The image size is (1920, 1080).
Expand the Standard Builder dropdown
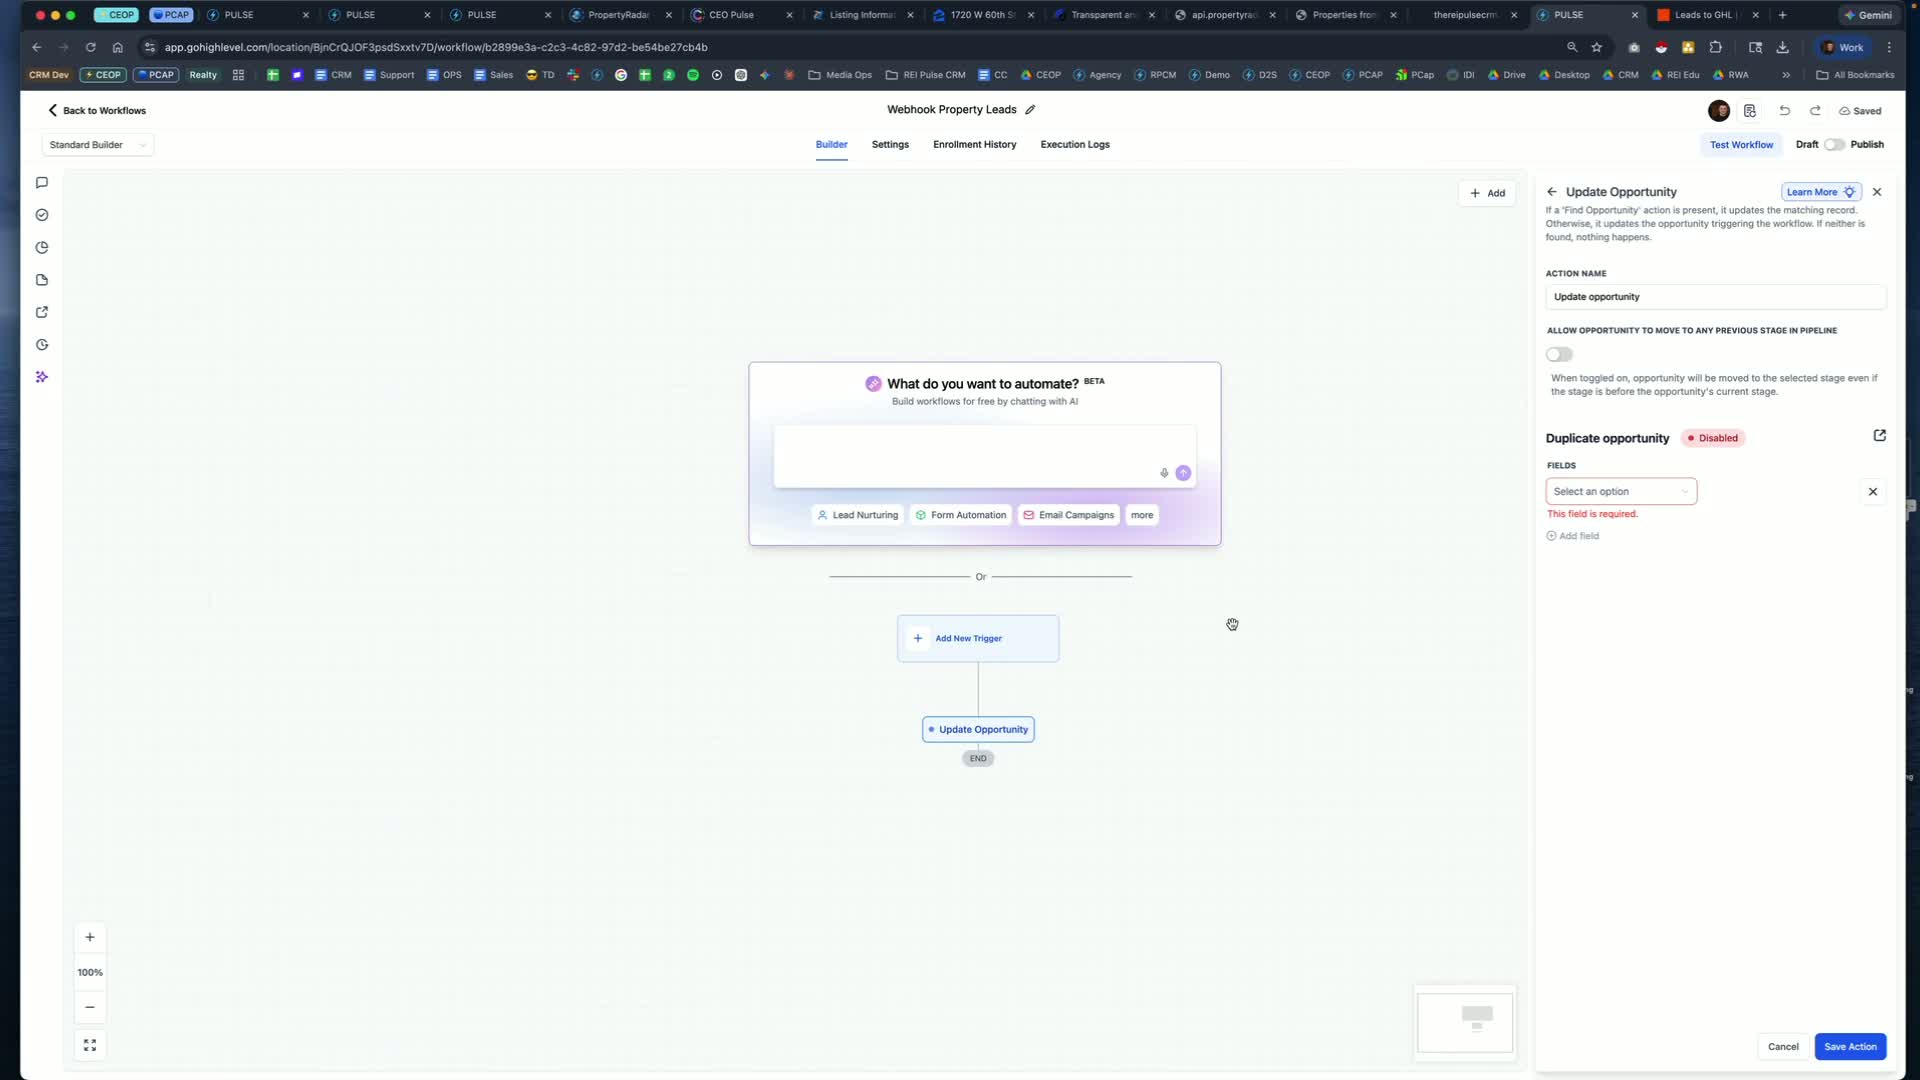(97, 145)
